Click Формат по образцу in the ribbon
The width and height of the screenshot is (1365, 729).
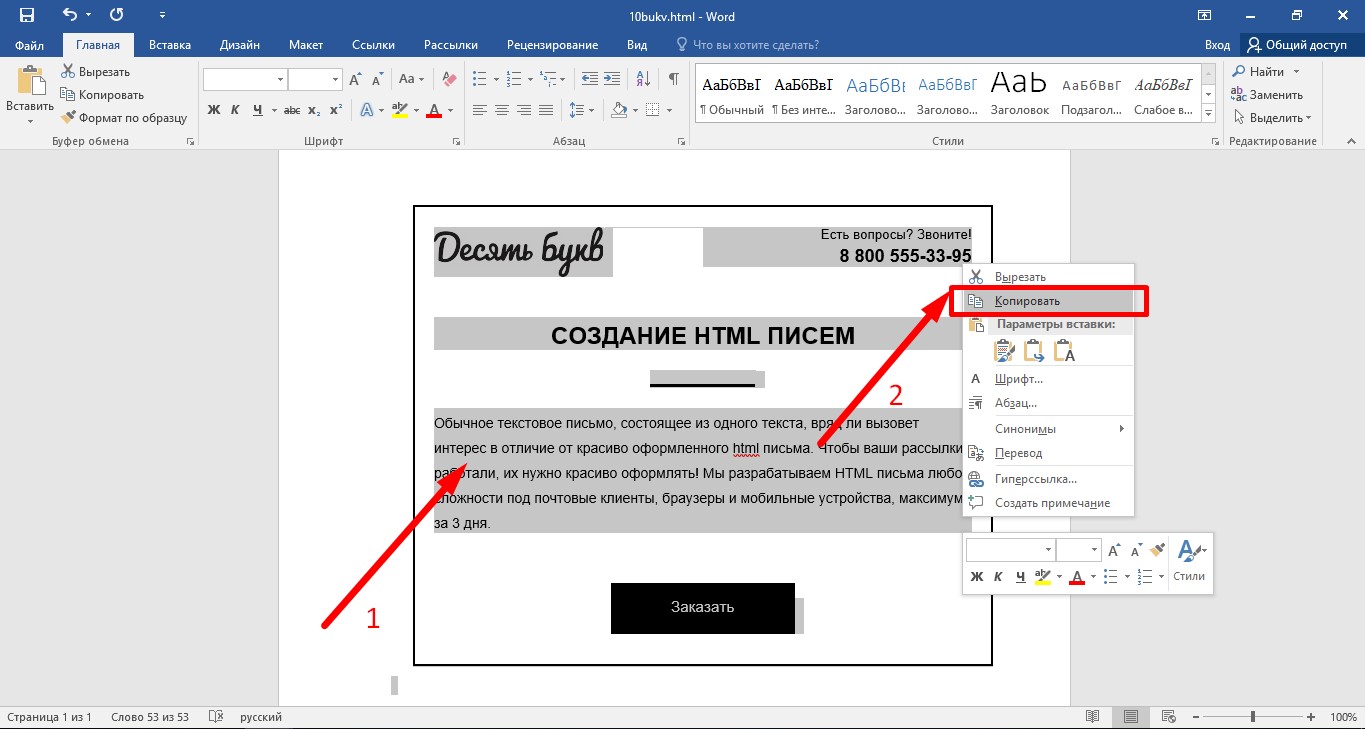[x=124, y=118]
